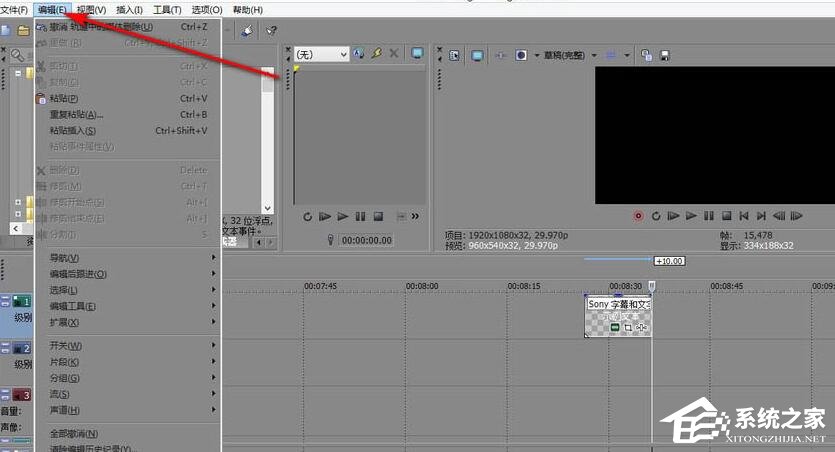835x452 pixels.
Task: Click the trimmer timecode field 00:00:00.00
Action: pos(366,241)
